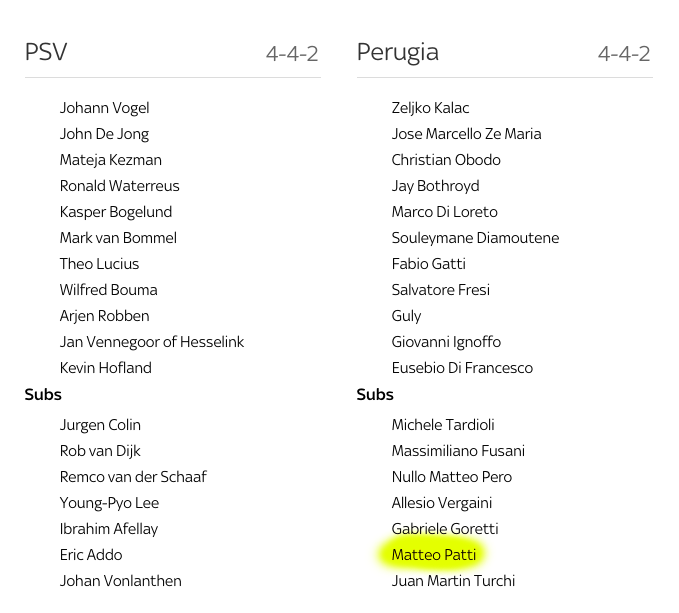Click Young-Pyo Lee in PSV subs
Image resolution: width=679 pixels, height=613 pixels.
pos(109,503)
